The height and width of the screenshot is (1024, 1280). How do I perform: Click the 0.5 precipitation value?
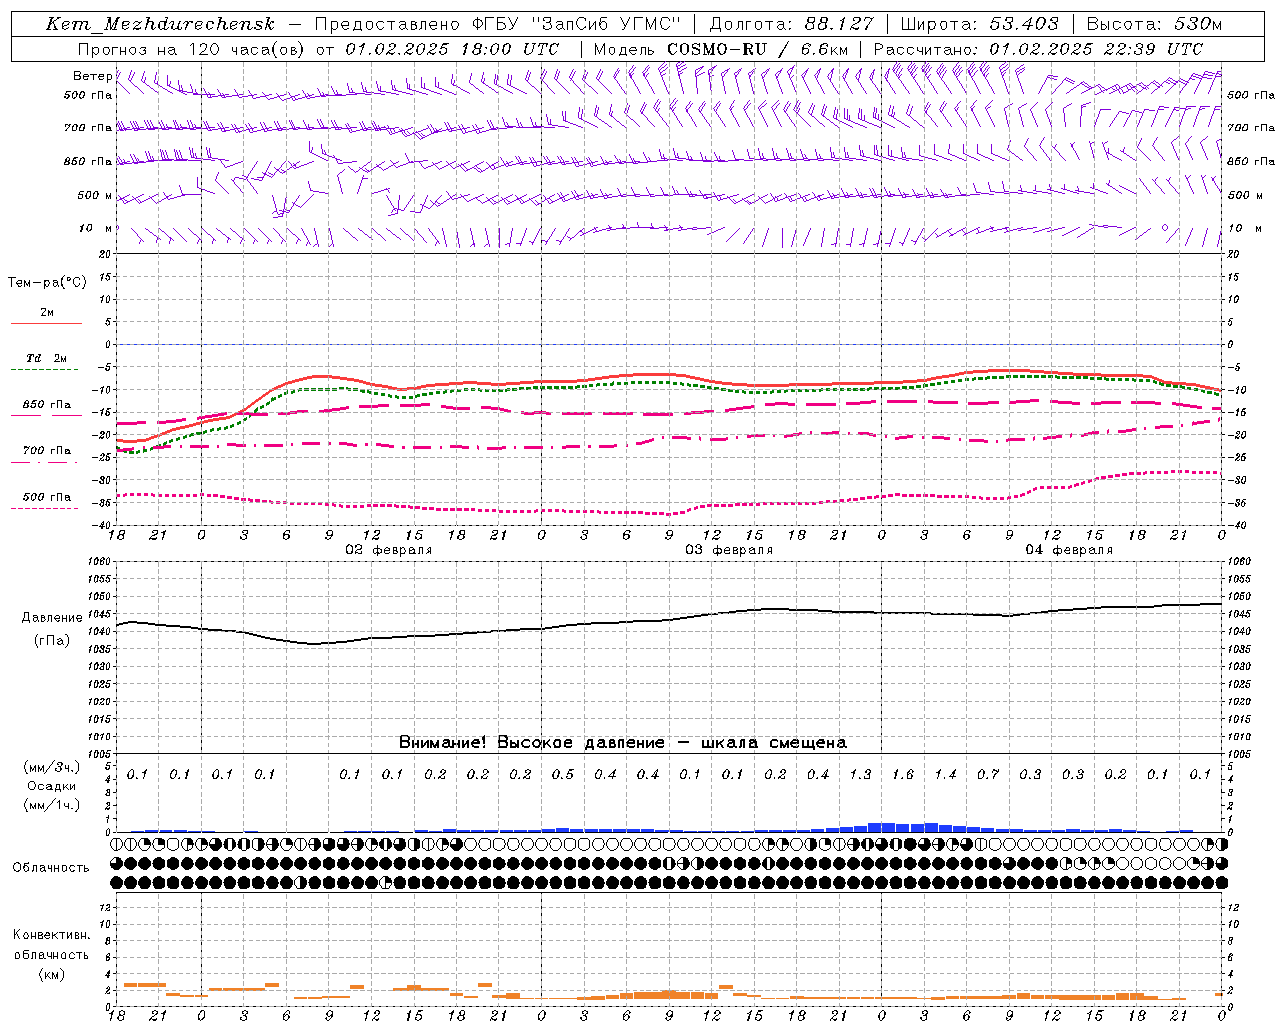(563, 774)
